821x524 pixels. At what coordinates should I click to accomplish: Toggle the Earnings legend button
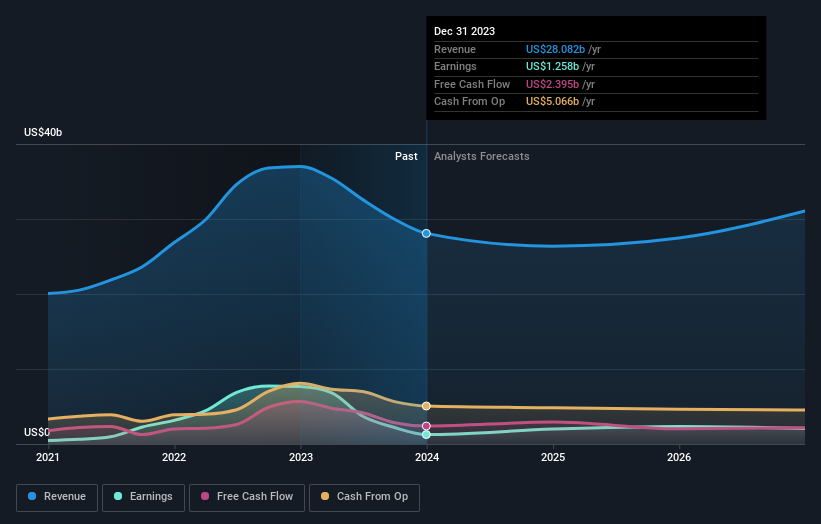(x=143, y=497)
